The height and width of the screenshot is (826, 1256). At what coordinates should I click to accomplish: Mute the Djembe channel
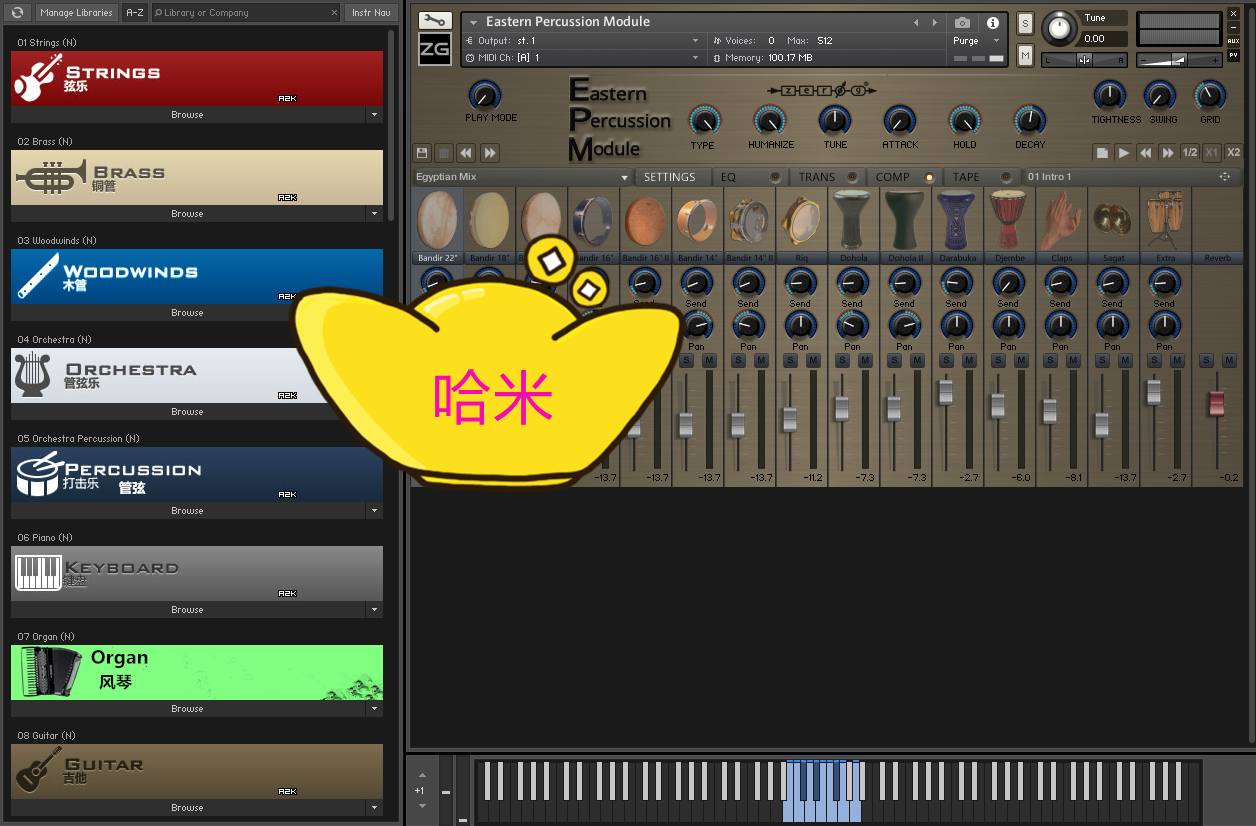tap(1021, 360)
